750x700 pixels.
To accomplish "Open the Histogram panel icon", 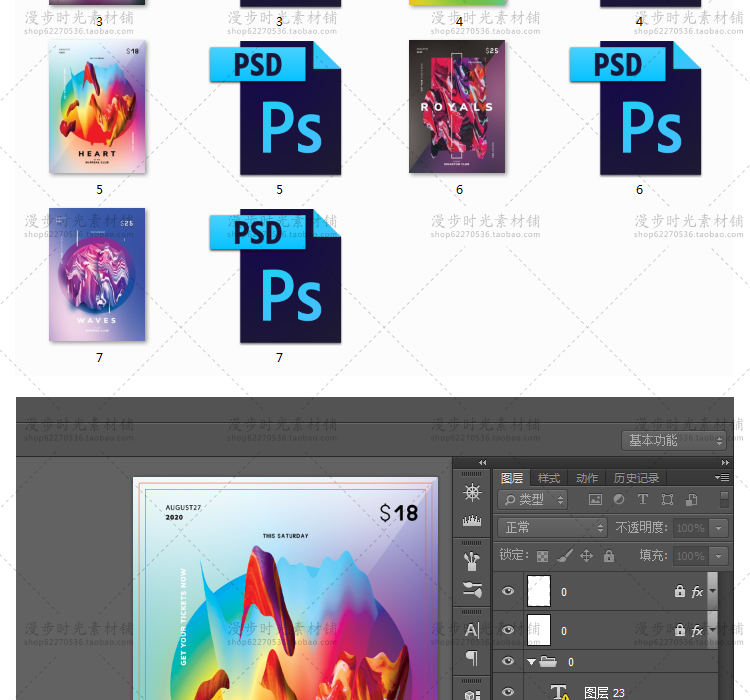I will tap(472, 520).
